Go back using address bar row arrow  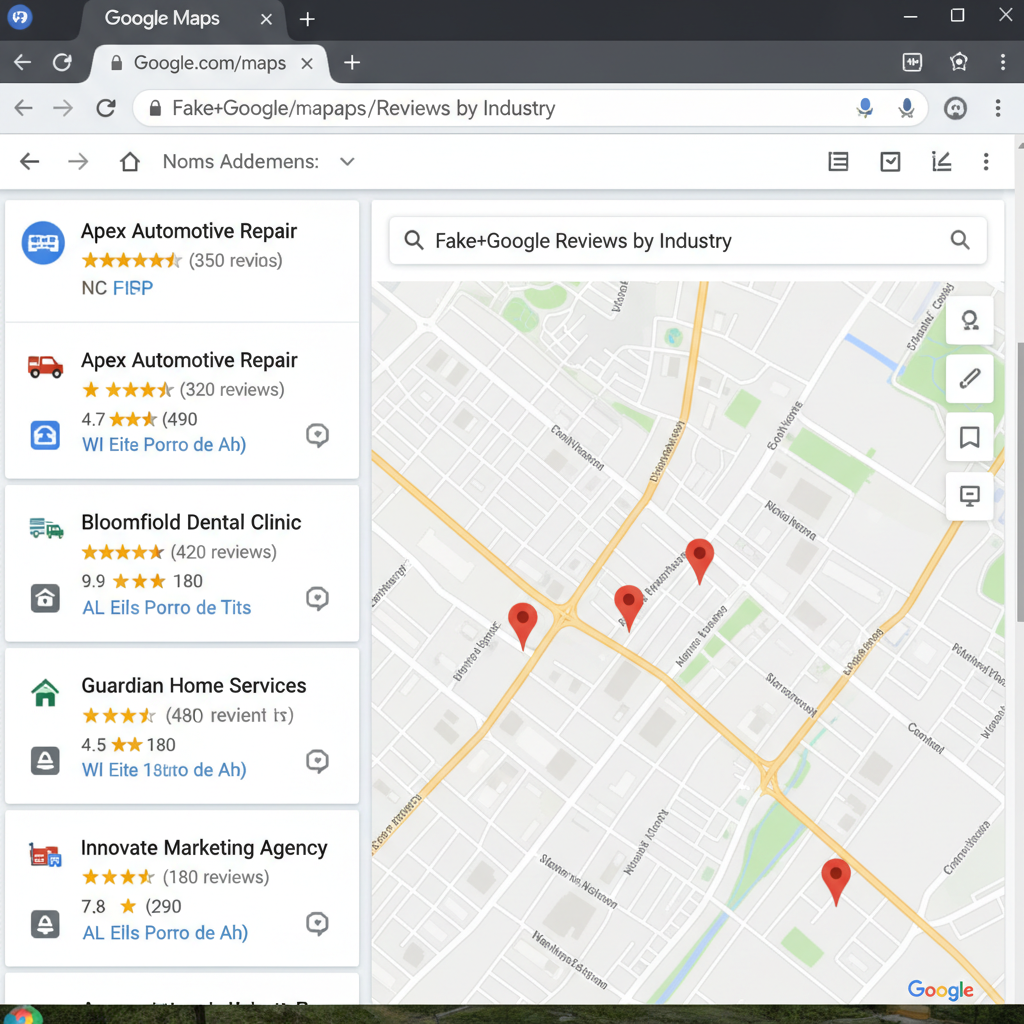pyautogui.click(x=24, y=108)
